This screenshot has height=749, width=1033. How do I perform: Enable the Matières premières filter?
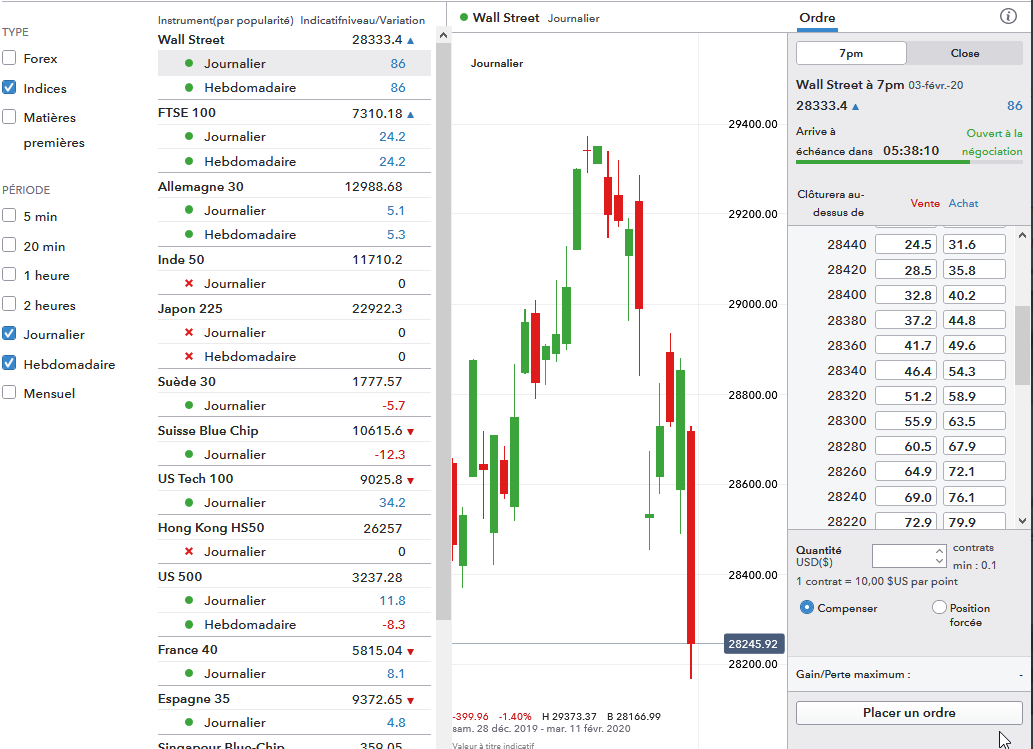coord(9,117)
